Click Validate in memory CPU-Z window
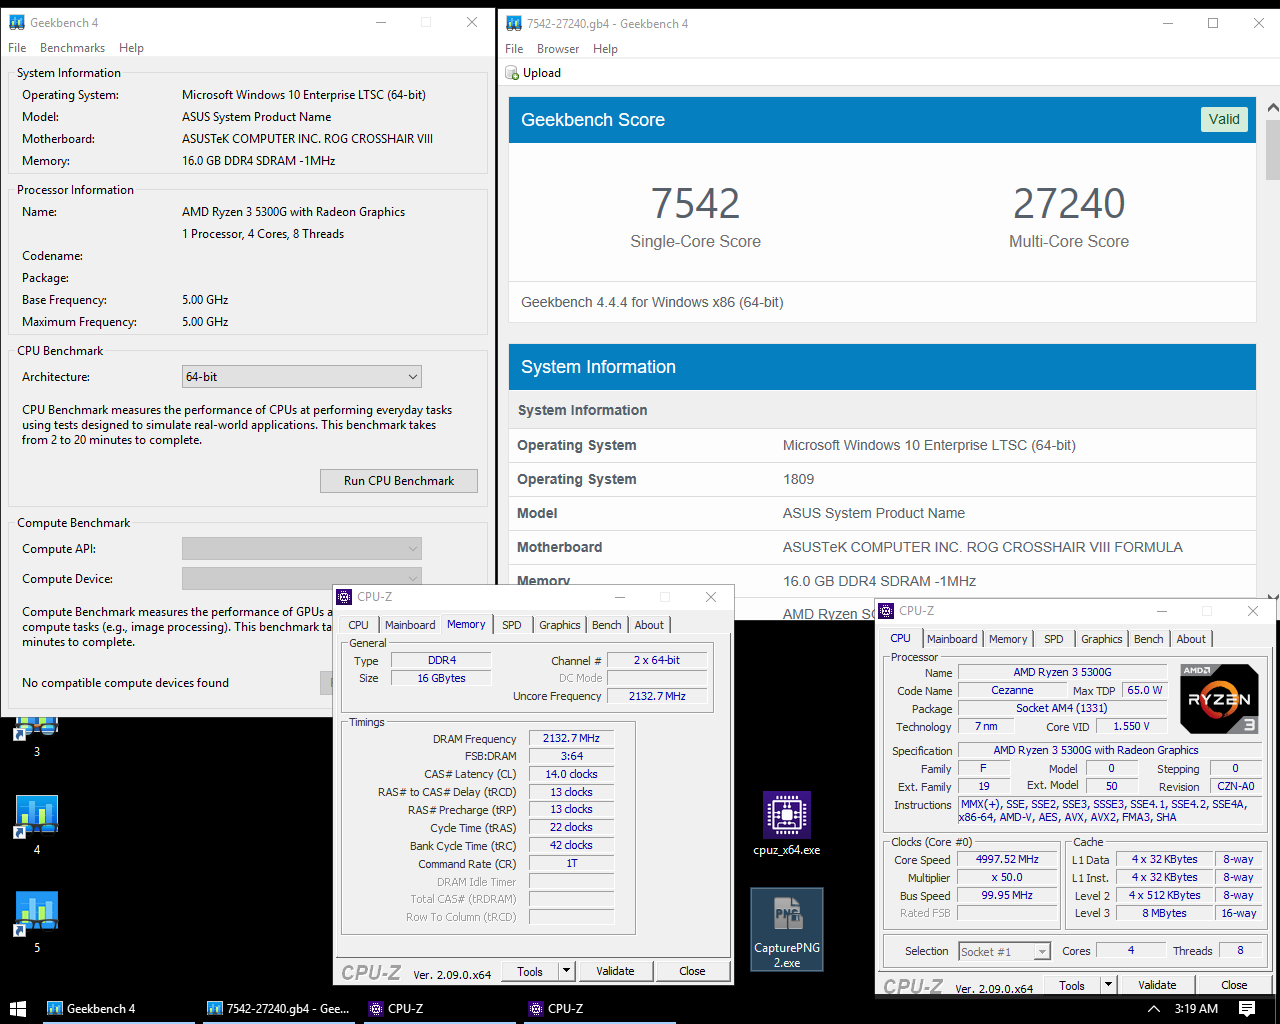Screen dimensions: 1280x1024 [x=615, y=971]
